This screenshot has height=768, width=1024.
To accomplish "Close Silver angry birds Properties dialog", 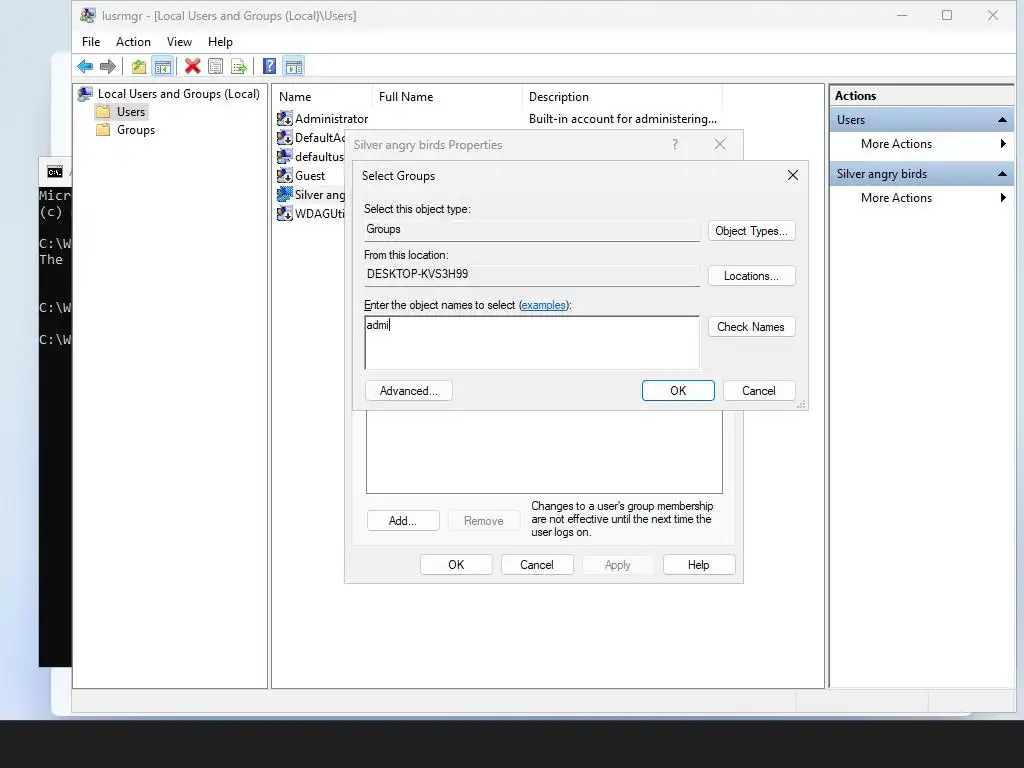I will point(720,144).
